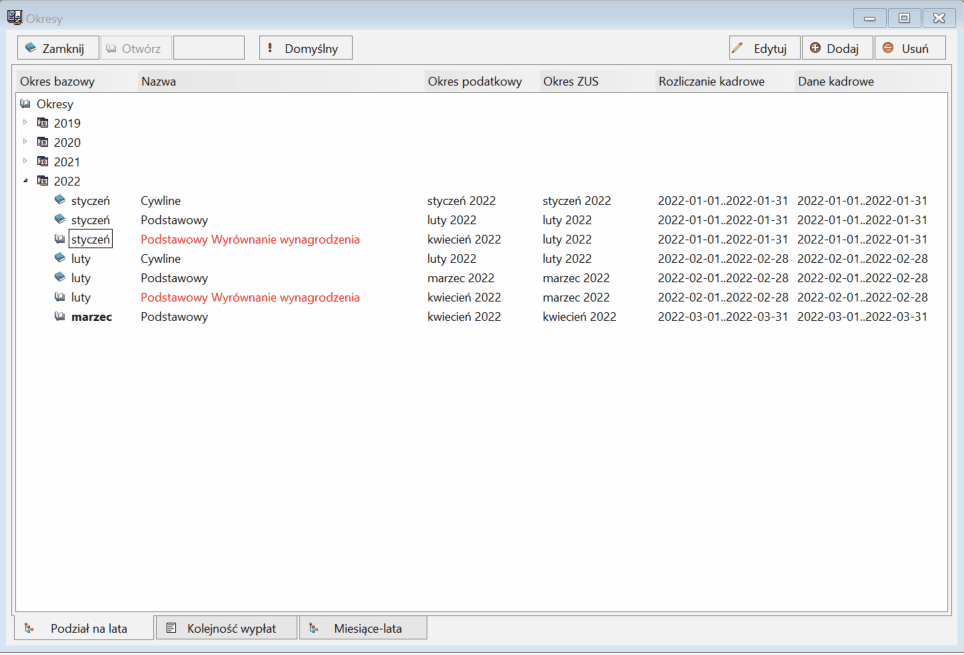Close the Okresy window with the X button
Image resolution: width=964 pixels, height=655 pixels.
point(939,18)
